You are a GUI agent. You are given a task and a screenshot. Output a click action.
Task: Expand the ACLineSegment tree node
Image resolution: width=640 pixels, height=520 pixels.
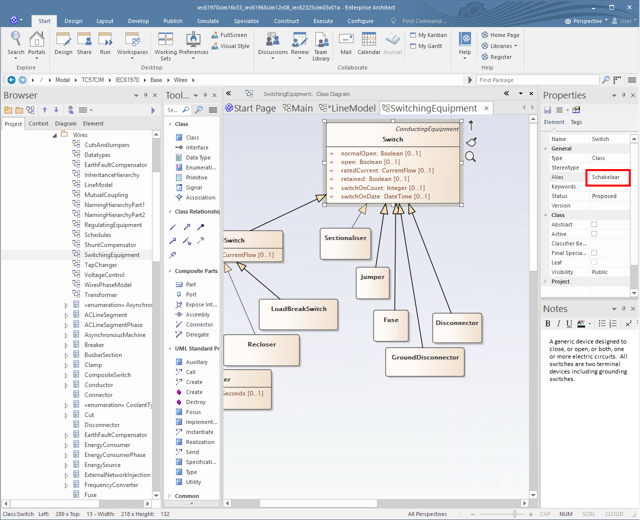click(x=66, y=315)
